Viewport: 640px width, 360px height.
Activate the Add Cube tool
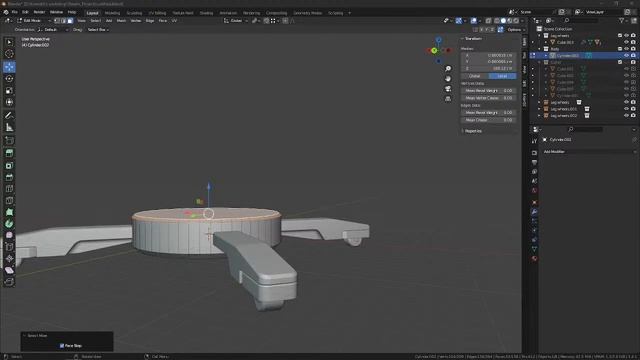point(9,140)
